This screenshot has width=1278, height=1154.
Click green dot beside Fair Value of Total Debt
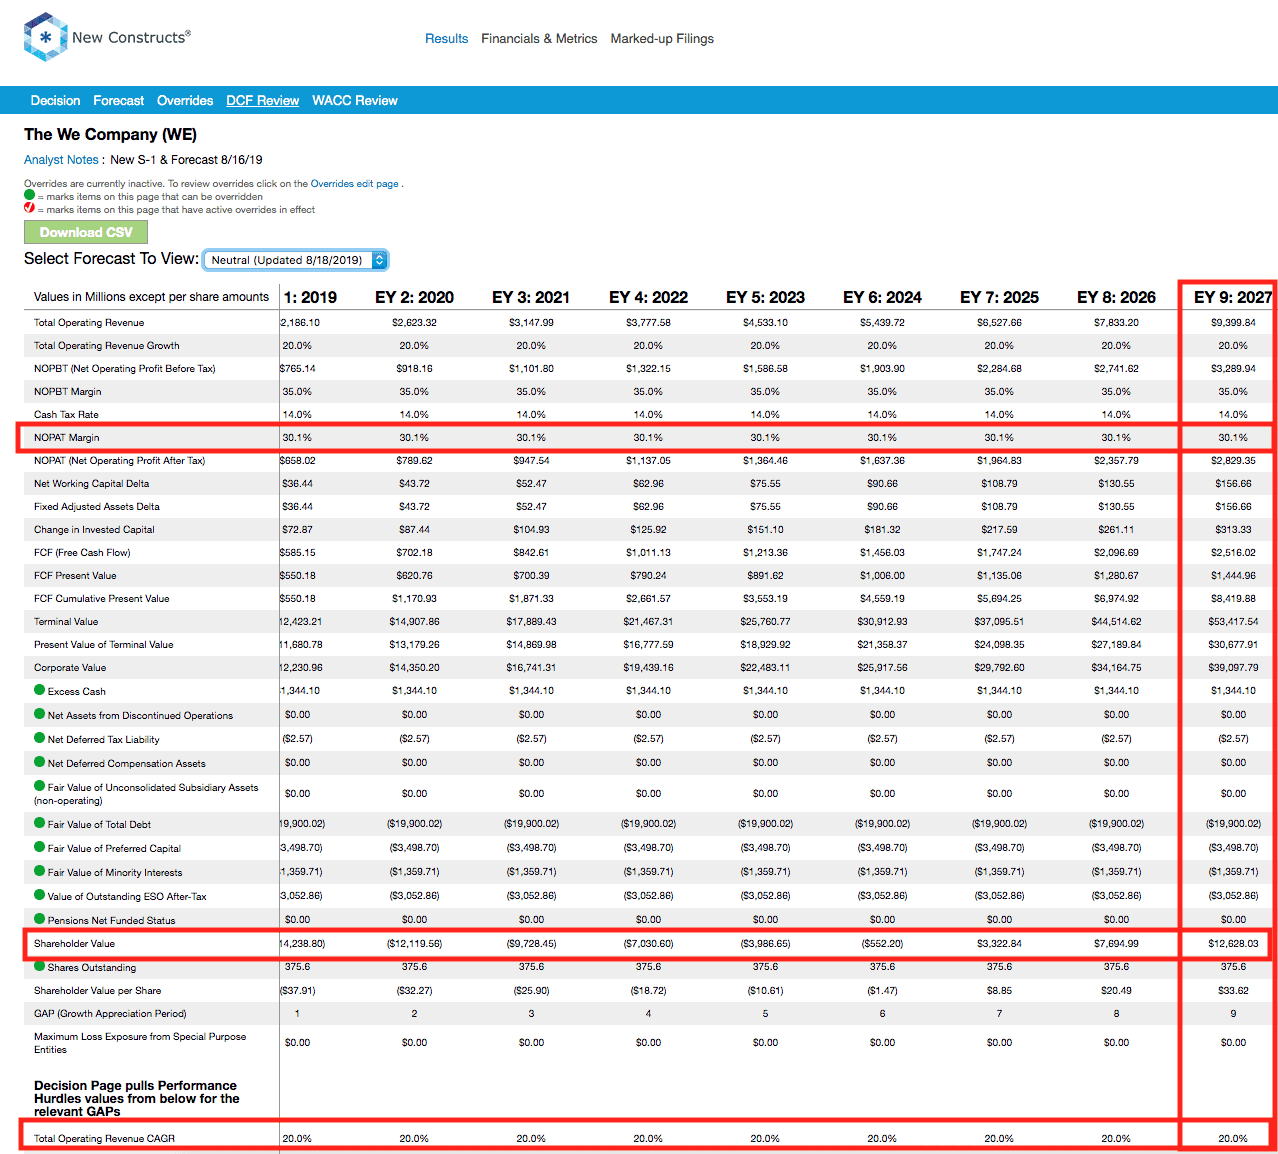point(40,823)
